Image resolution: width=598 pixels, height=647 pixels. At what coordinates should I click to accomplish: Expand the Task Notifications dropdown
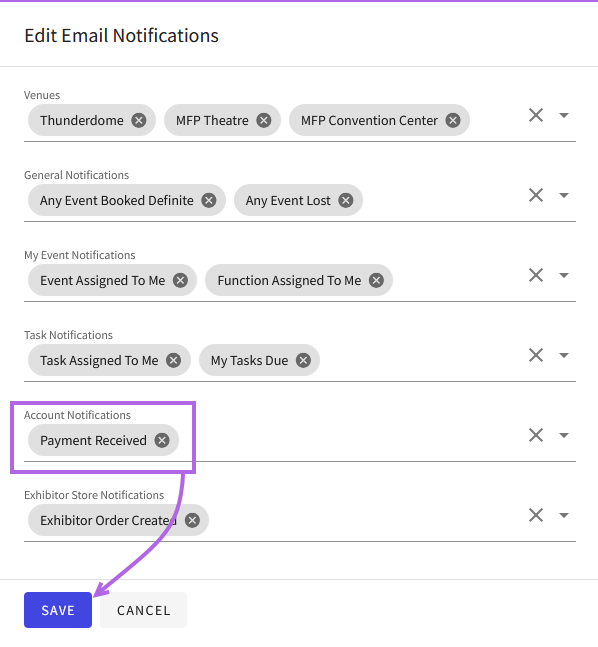pyautogui.click(x=564, y=355)
